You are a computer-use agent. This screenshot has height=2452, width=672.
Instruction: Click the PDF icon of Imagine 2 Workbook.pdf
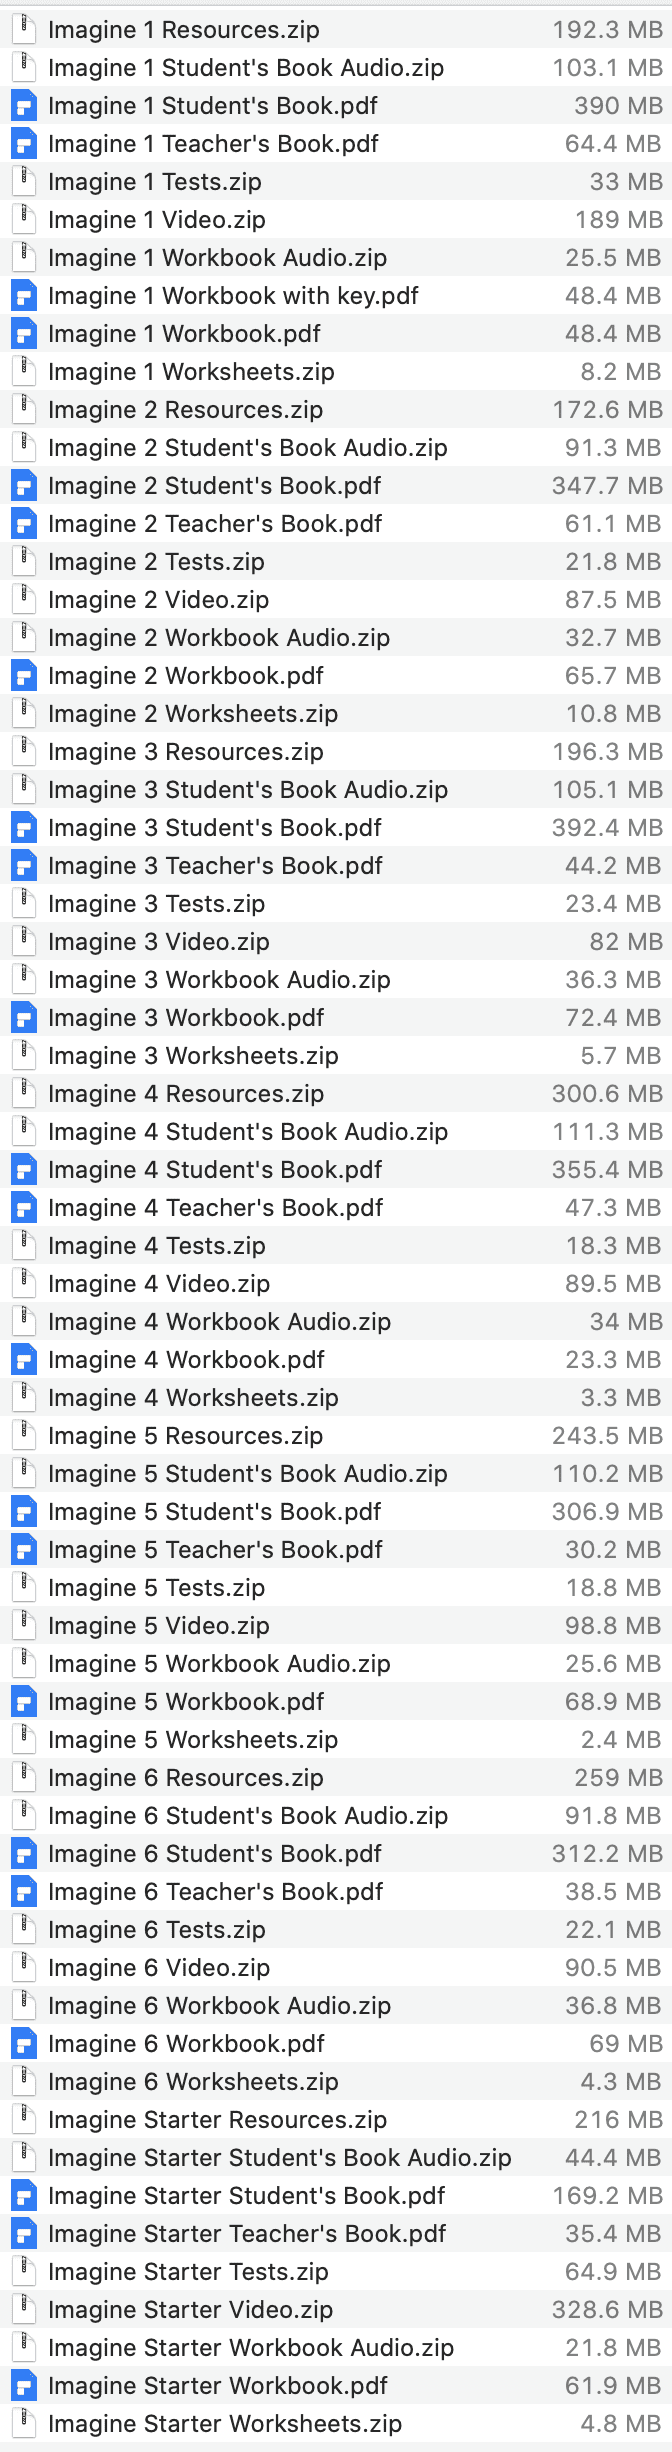(23, 676)
